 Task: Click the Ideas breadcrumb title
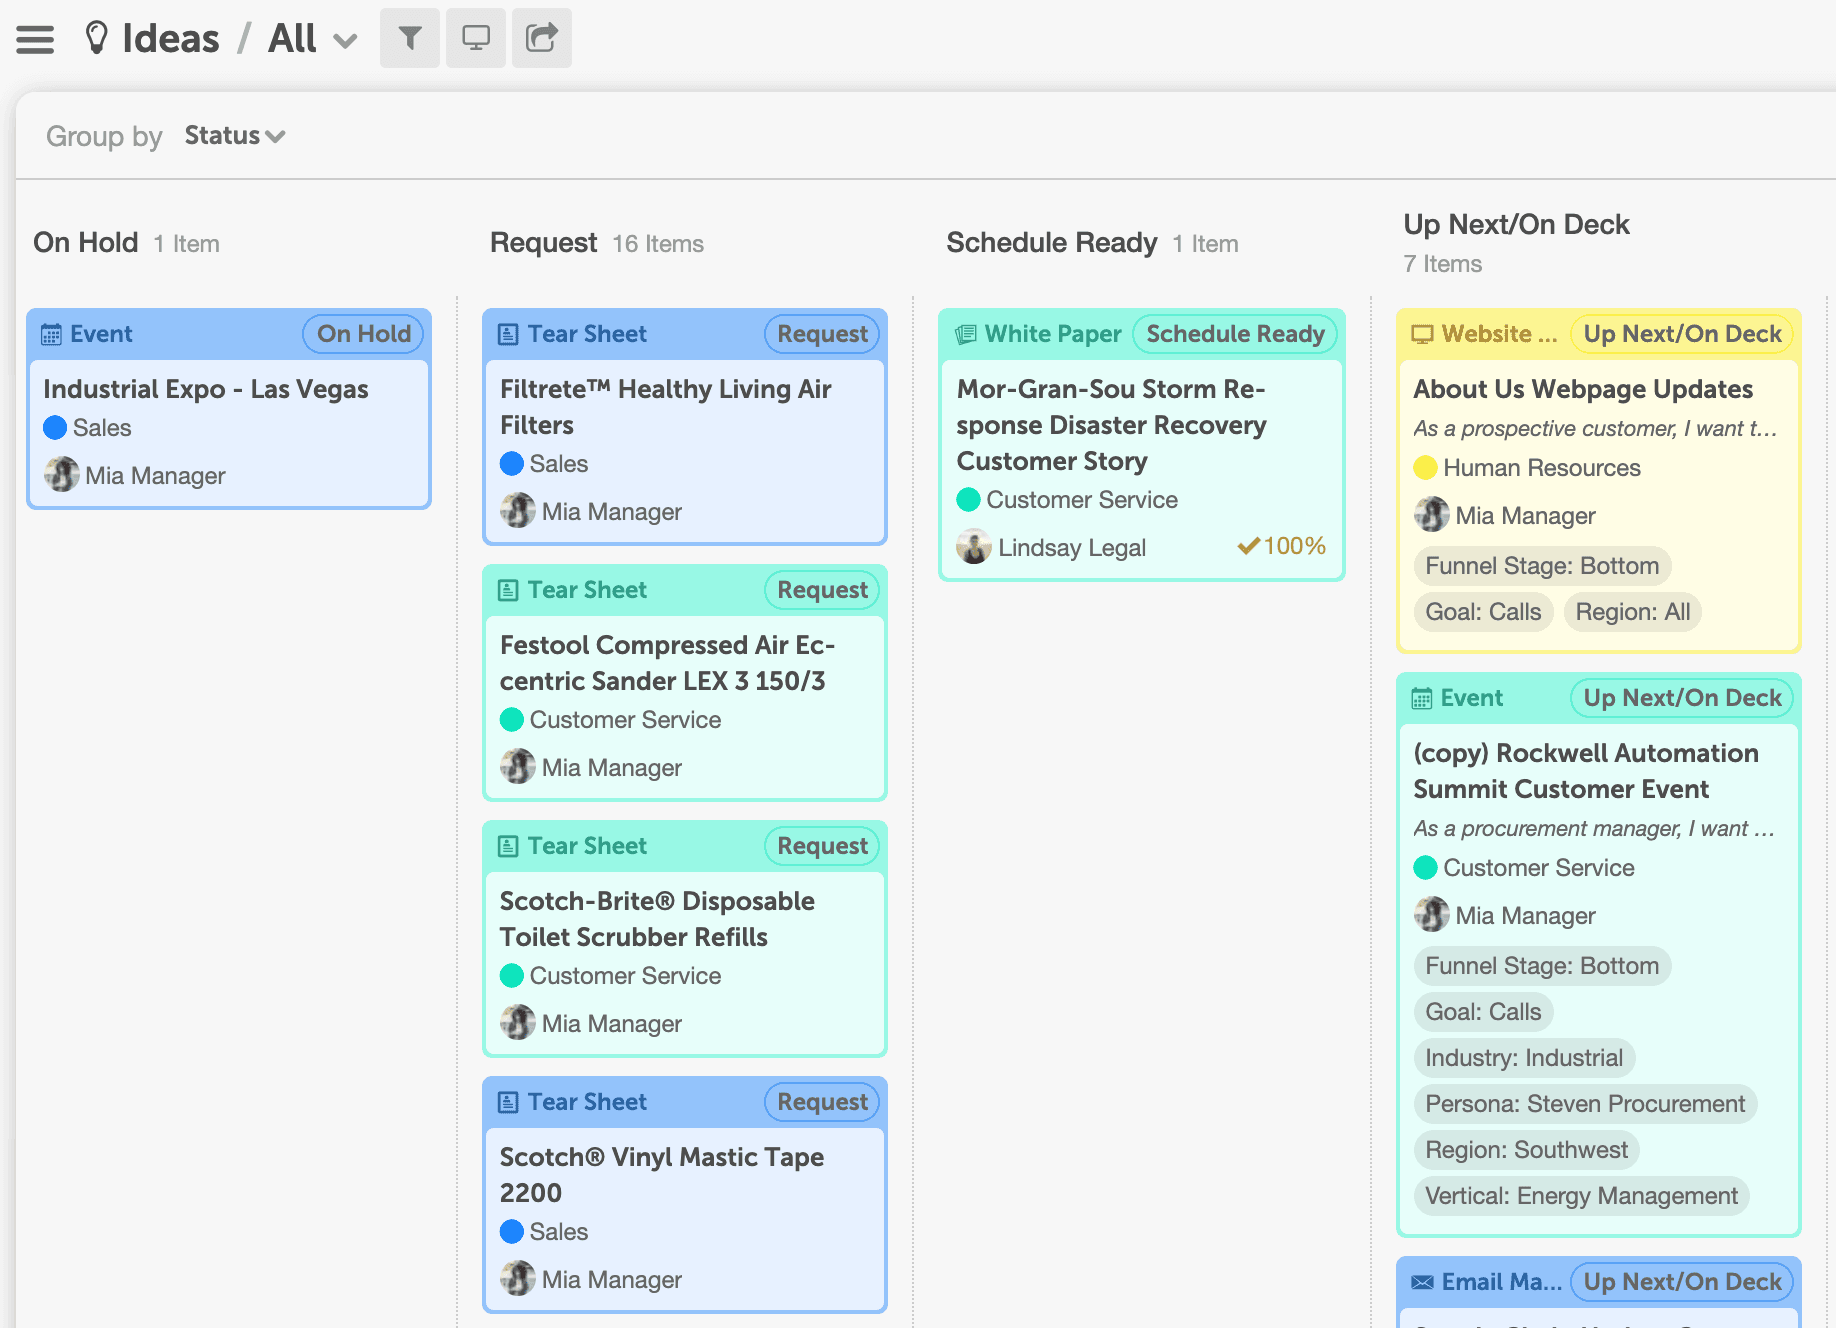(170, 38)
